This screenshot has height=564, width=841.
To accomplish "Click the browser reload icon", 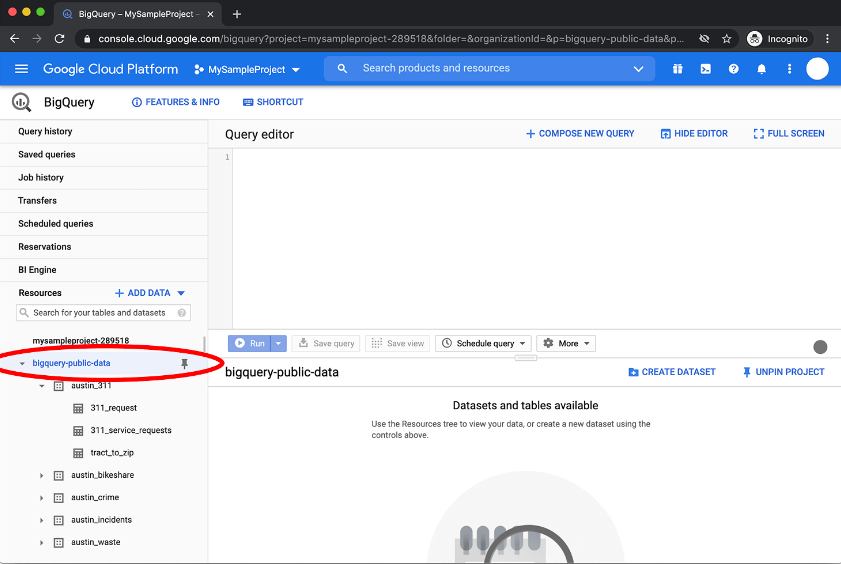I will [x=60, y=39].
